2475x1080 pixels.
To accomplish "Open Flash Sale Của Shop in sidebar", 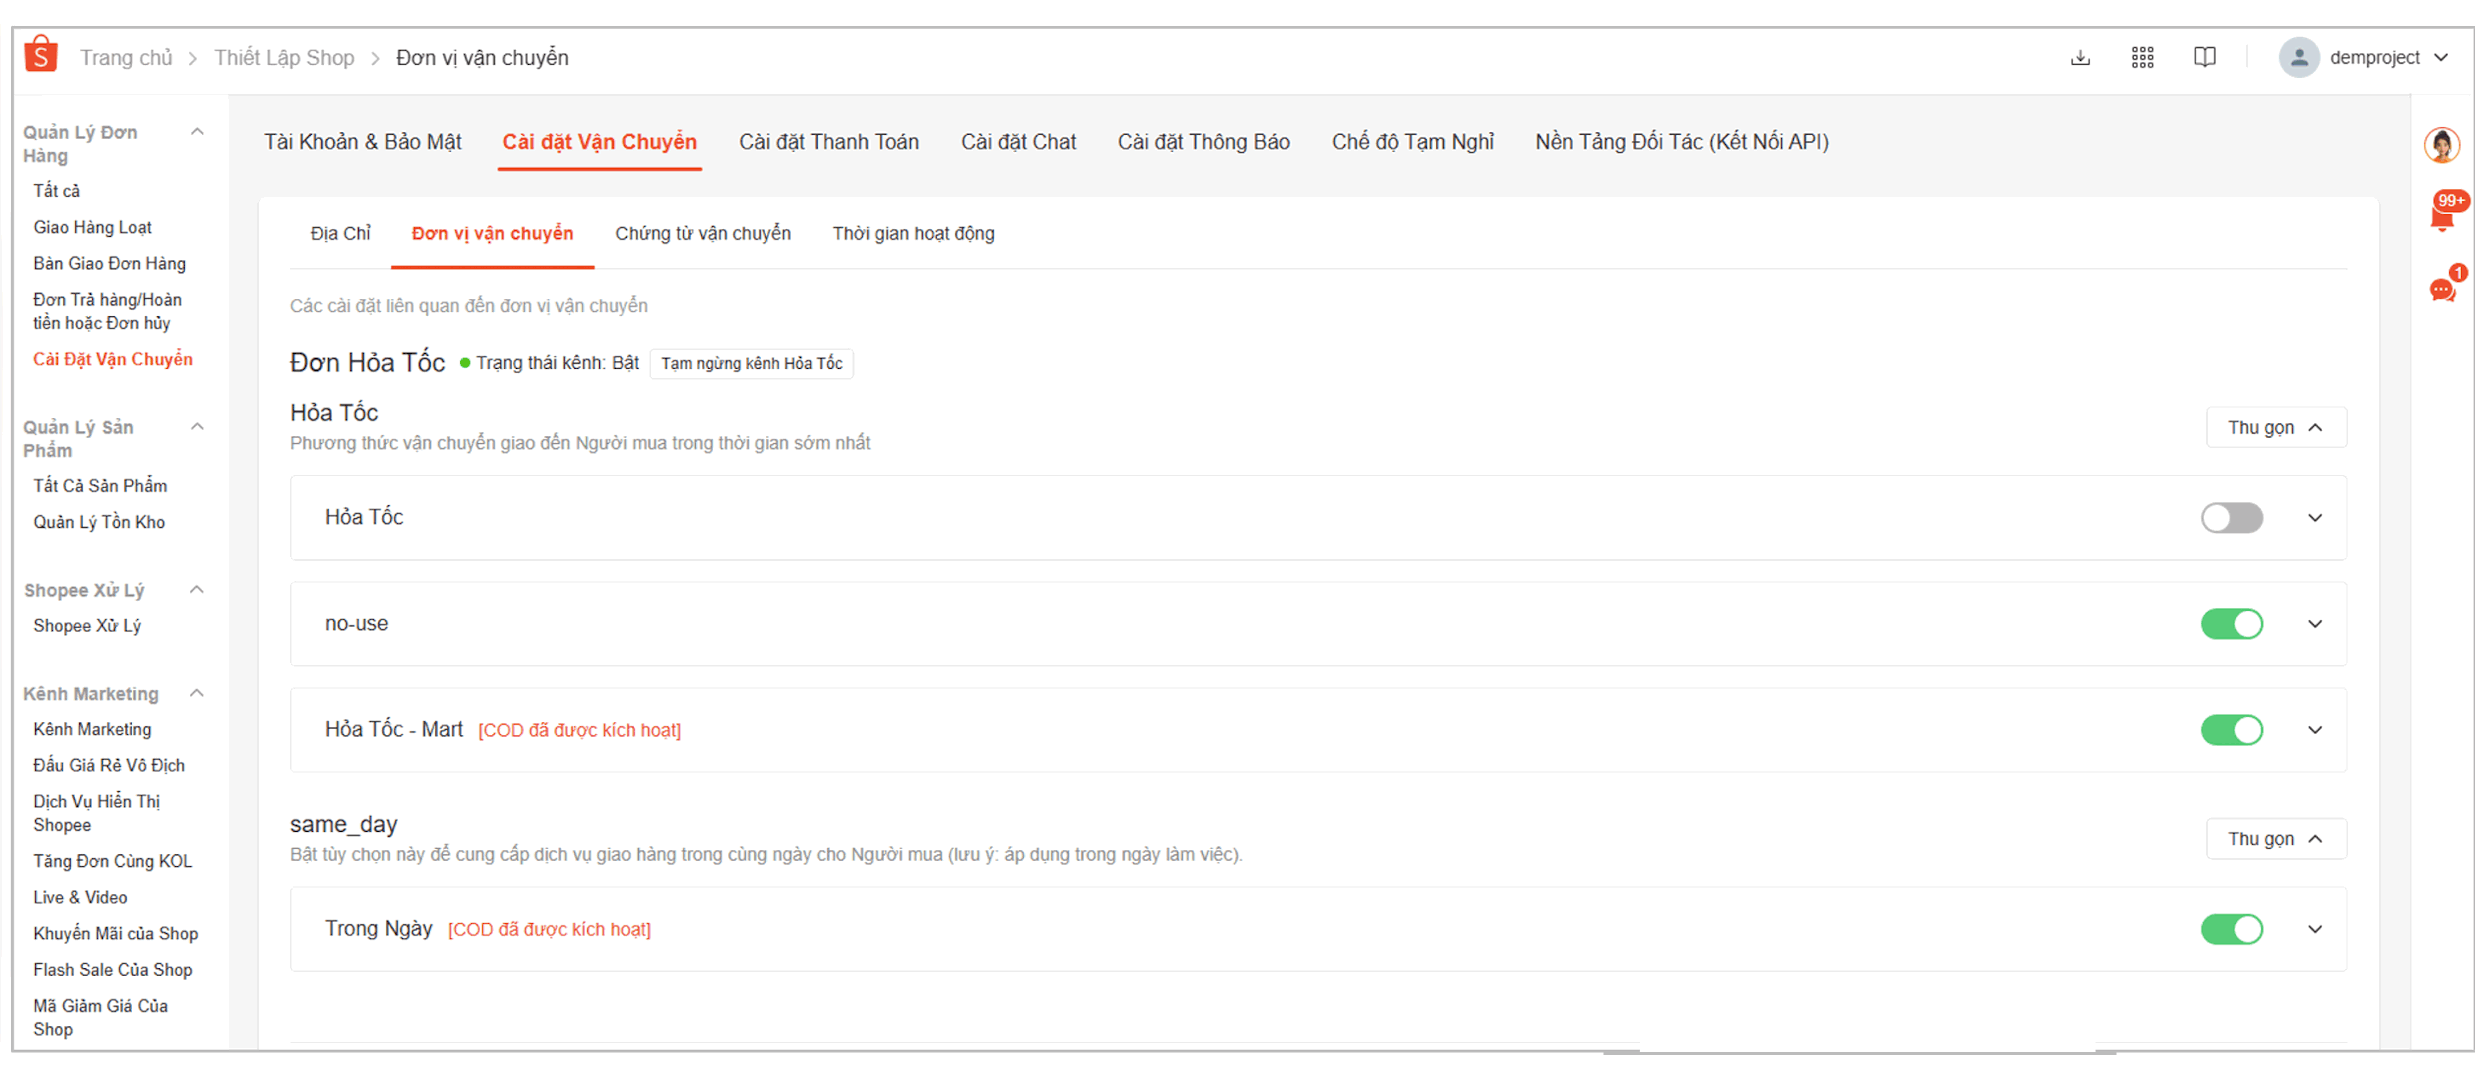I will click(113, 969).
